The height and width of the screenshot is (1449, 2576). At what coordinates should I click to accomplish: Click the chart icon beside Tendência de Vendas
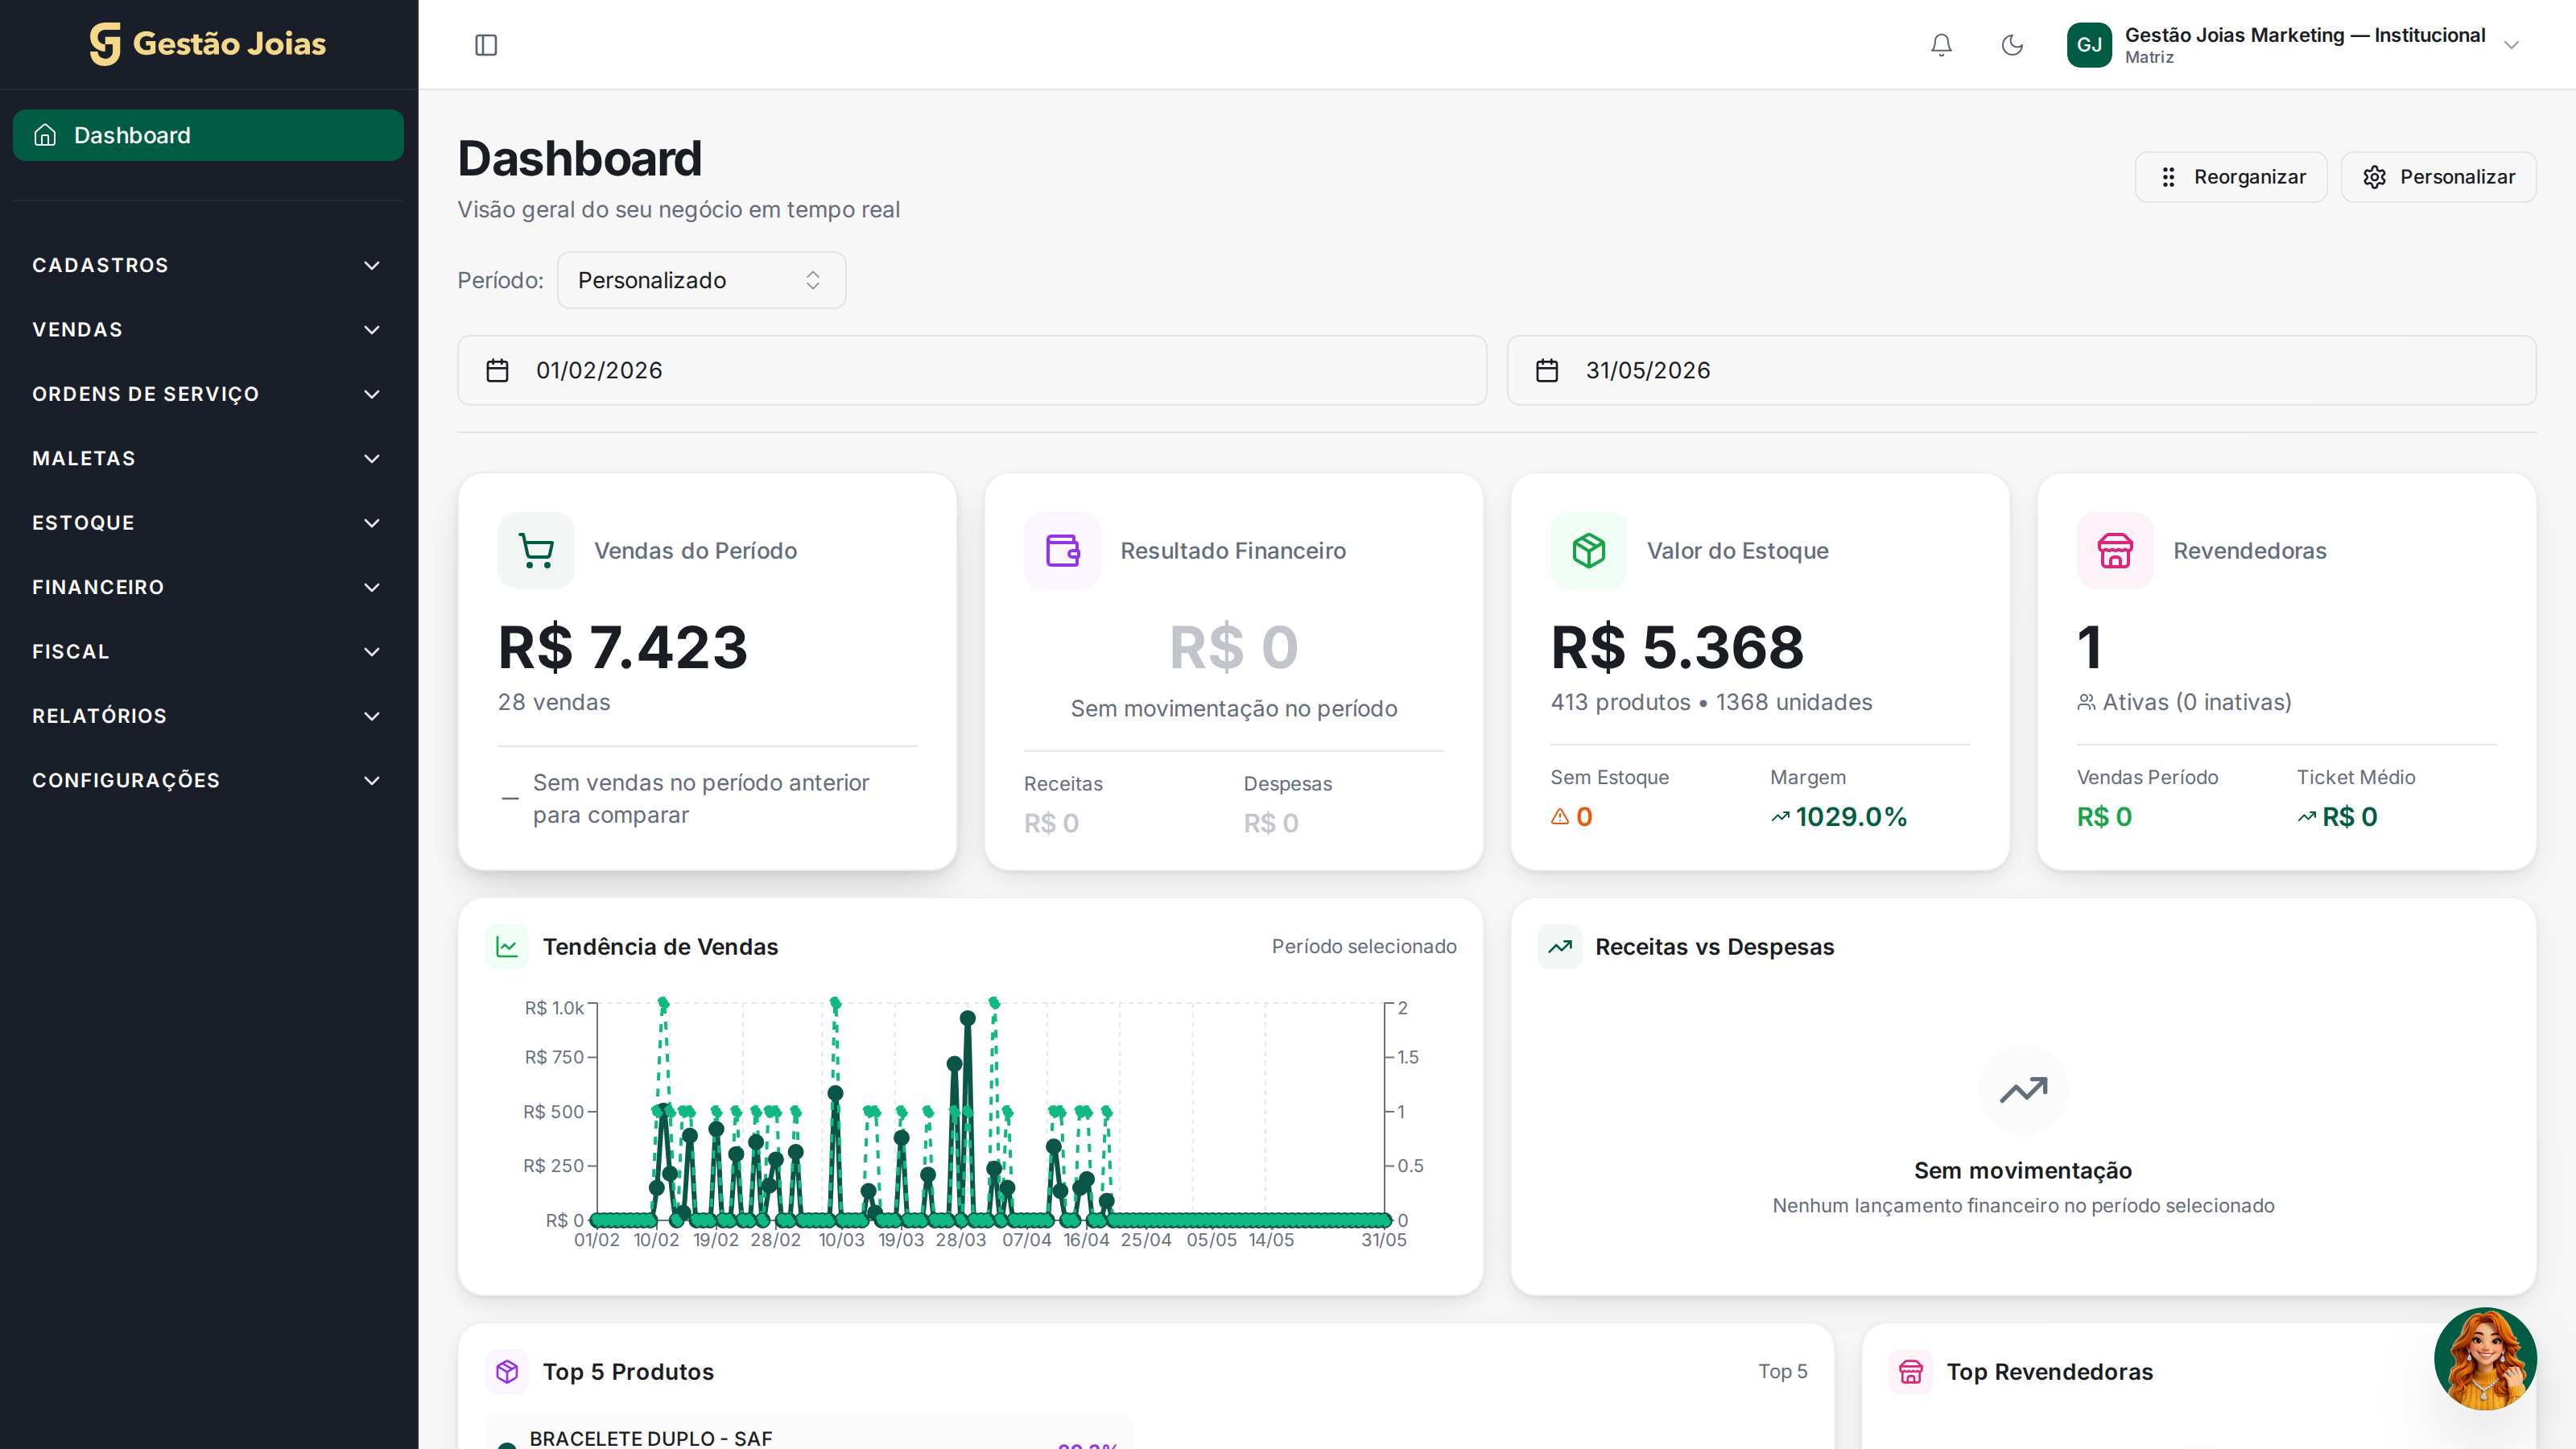pyautogui.click(x=507, y=947)
